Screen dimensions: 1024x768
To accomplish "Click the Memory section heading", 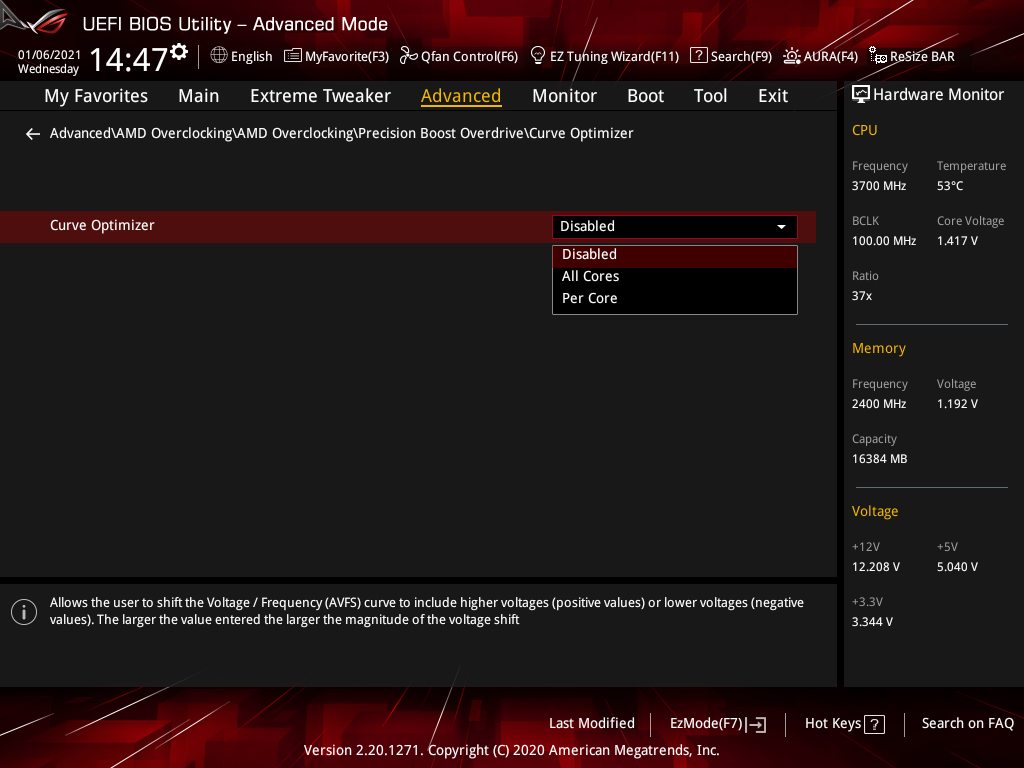I will (x=878, y=349).
